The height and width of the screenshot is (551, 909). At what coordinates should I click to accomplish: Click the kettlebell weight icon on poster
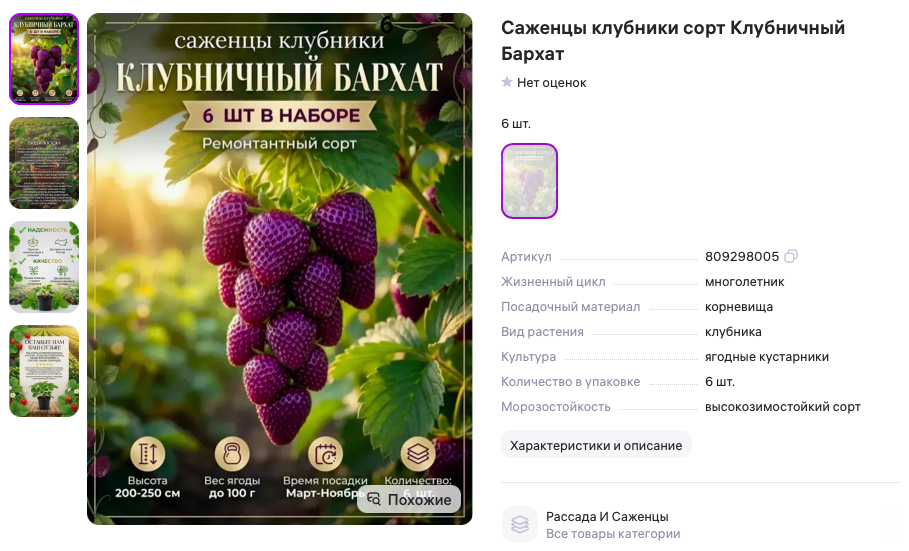coord(232,454)
